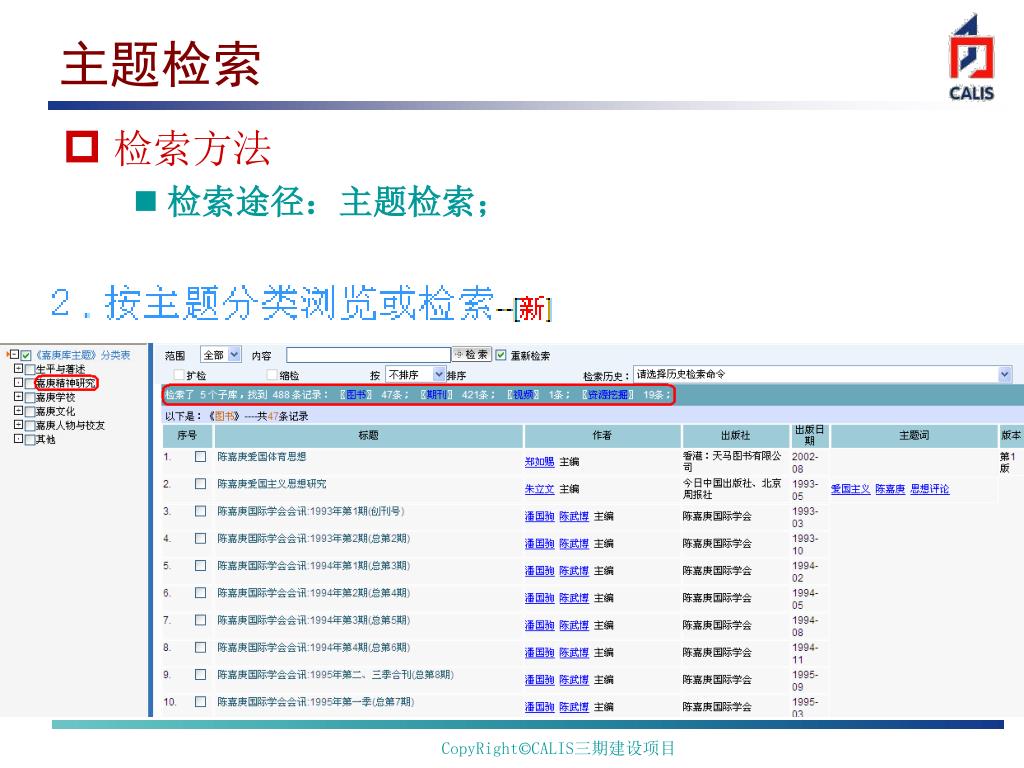Uncheck the 《嘉庚库主题》分类表 root checkbox
Viewport: 1024px width, 768px height.
click(x=26, y=355)
